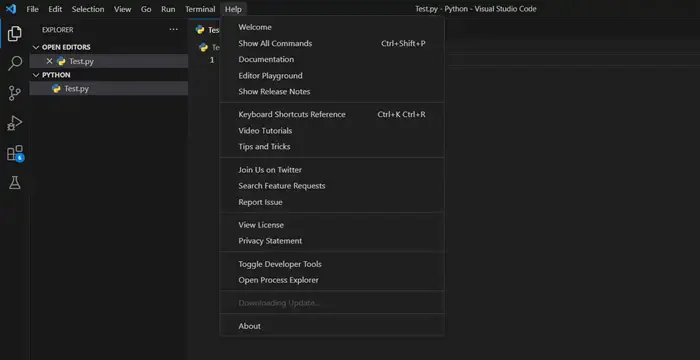The height and width of the screenshot is (360, 700).
Task: Open the Selection menu
Action: click(x=88, y=9)
